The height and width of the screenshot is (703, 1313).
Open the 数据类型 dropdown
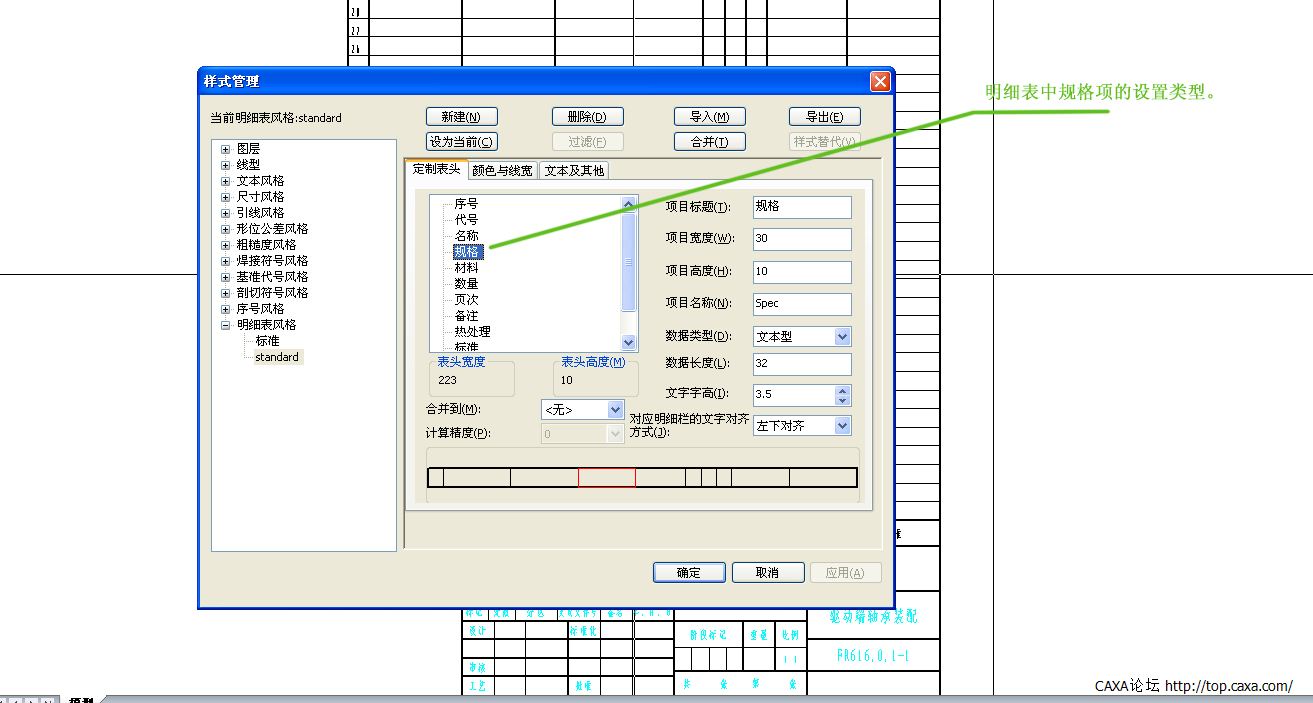pyautogui.click(x=842, y=337)
